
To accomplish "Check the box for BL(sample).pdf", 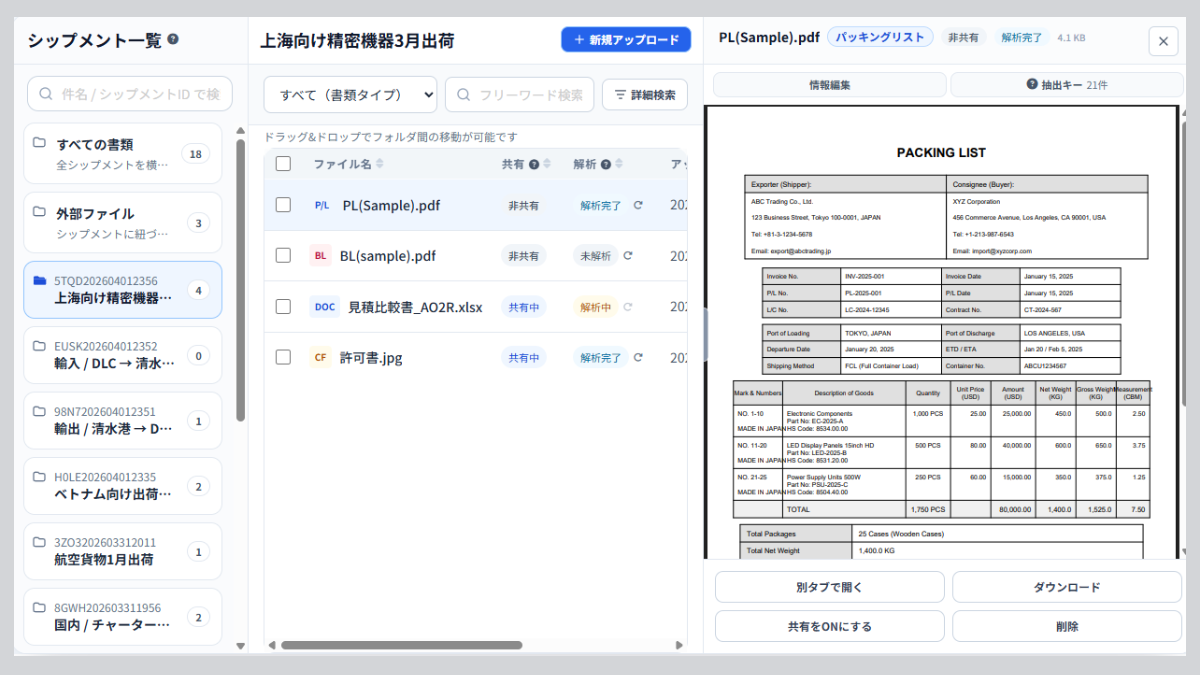I will 283,256.
